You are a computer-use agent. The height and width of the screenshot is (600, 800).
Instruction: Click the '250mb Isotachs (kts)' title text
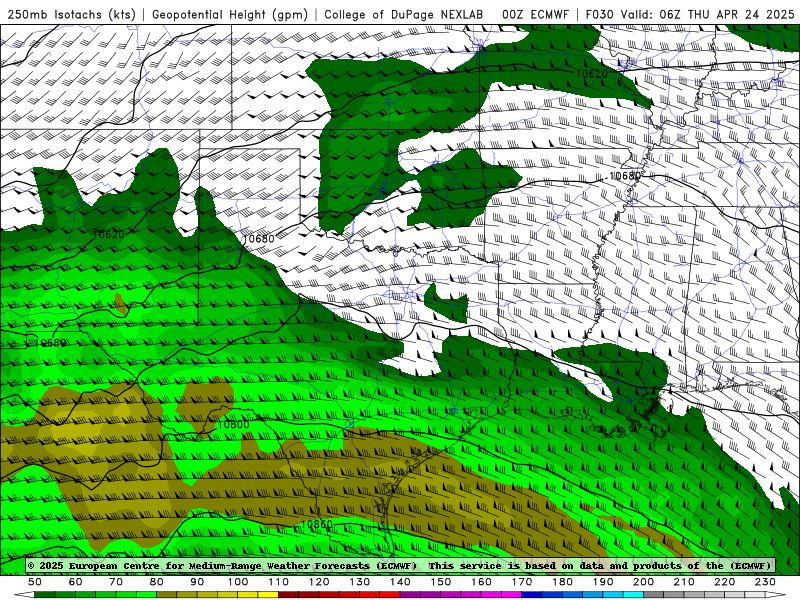(71, 14)
